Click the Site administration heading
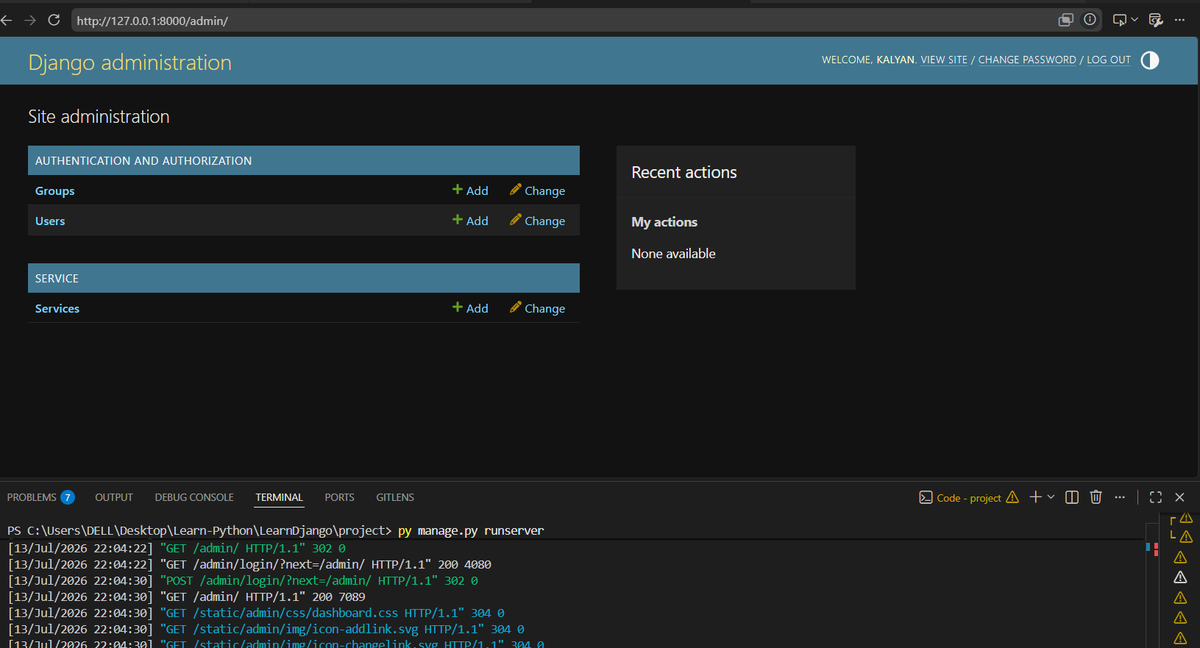The height and width of the screenshot is (648, 1200). pyautogui.click(x=99, y=117)
